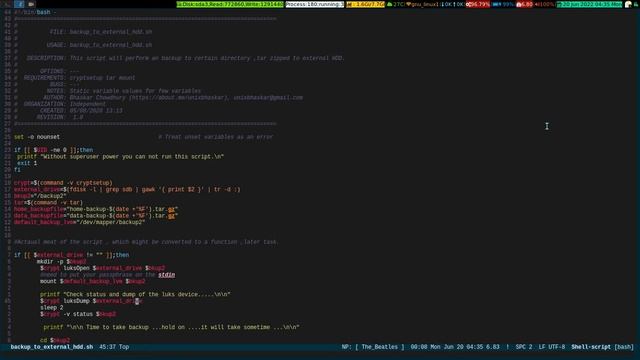The width and height of the screenshot is (640, 360).
Task: Click the blue battery 99% indicator
Action: click(x=503, y=4)
